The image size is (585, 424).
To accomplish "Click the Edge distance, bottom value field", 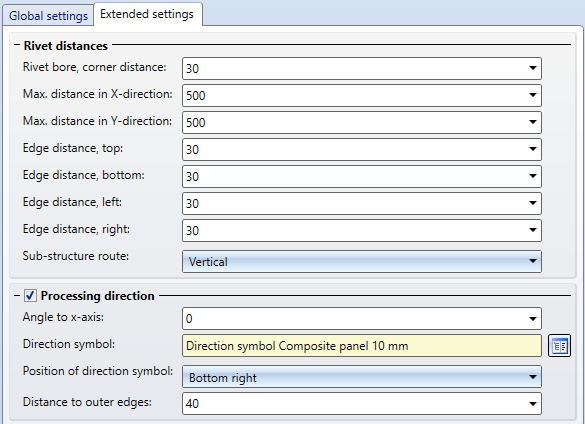I will [362, 176].
